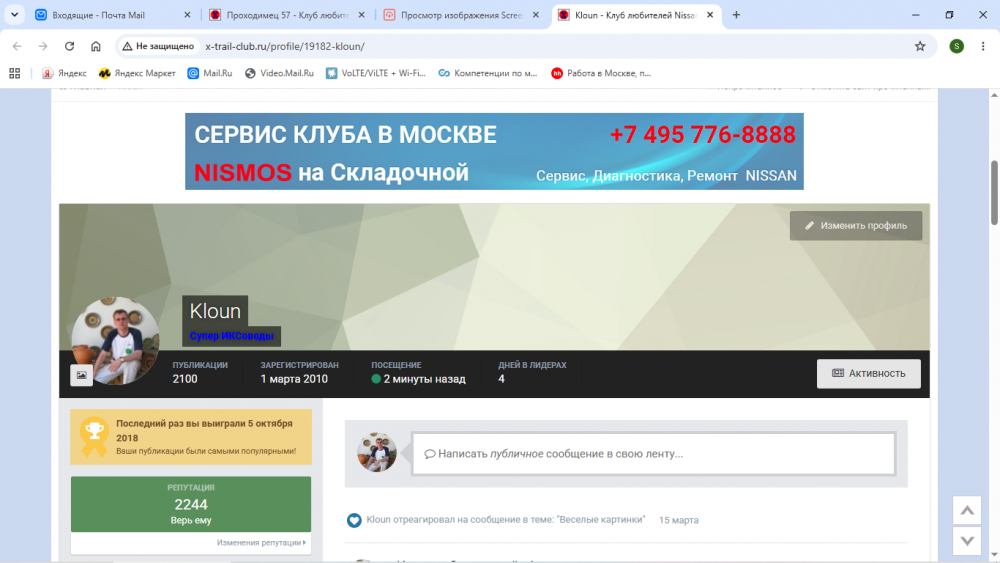Image resolution: width=1000 pixels, height=563 pixels.
Task: Switch to the Просмотр изображения tab
Action: tap(462, 15)
